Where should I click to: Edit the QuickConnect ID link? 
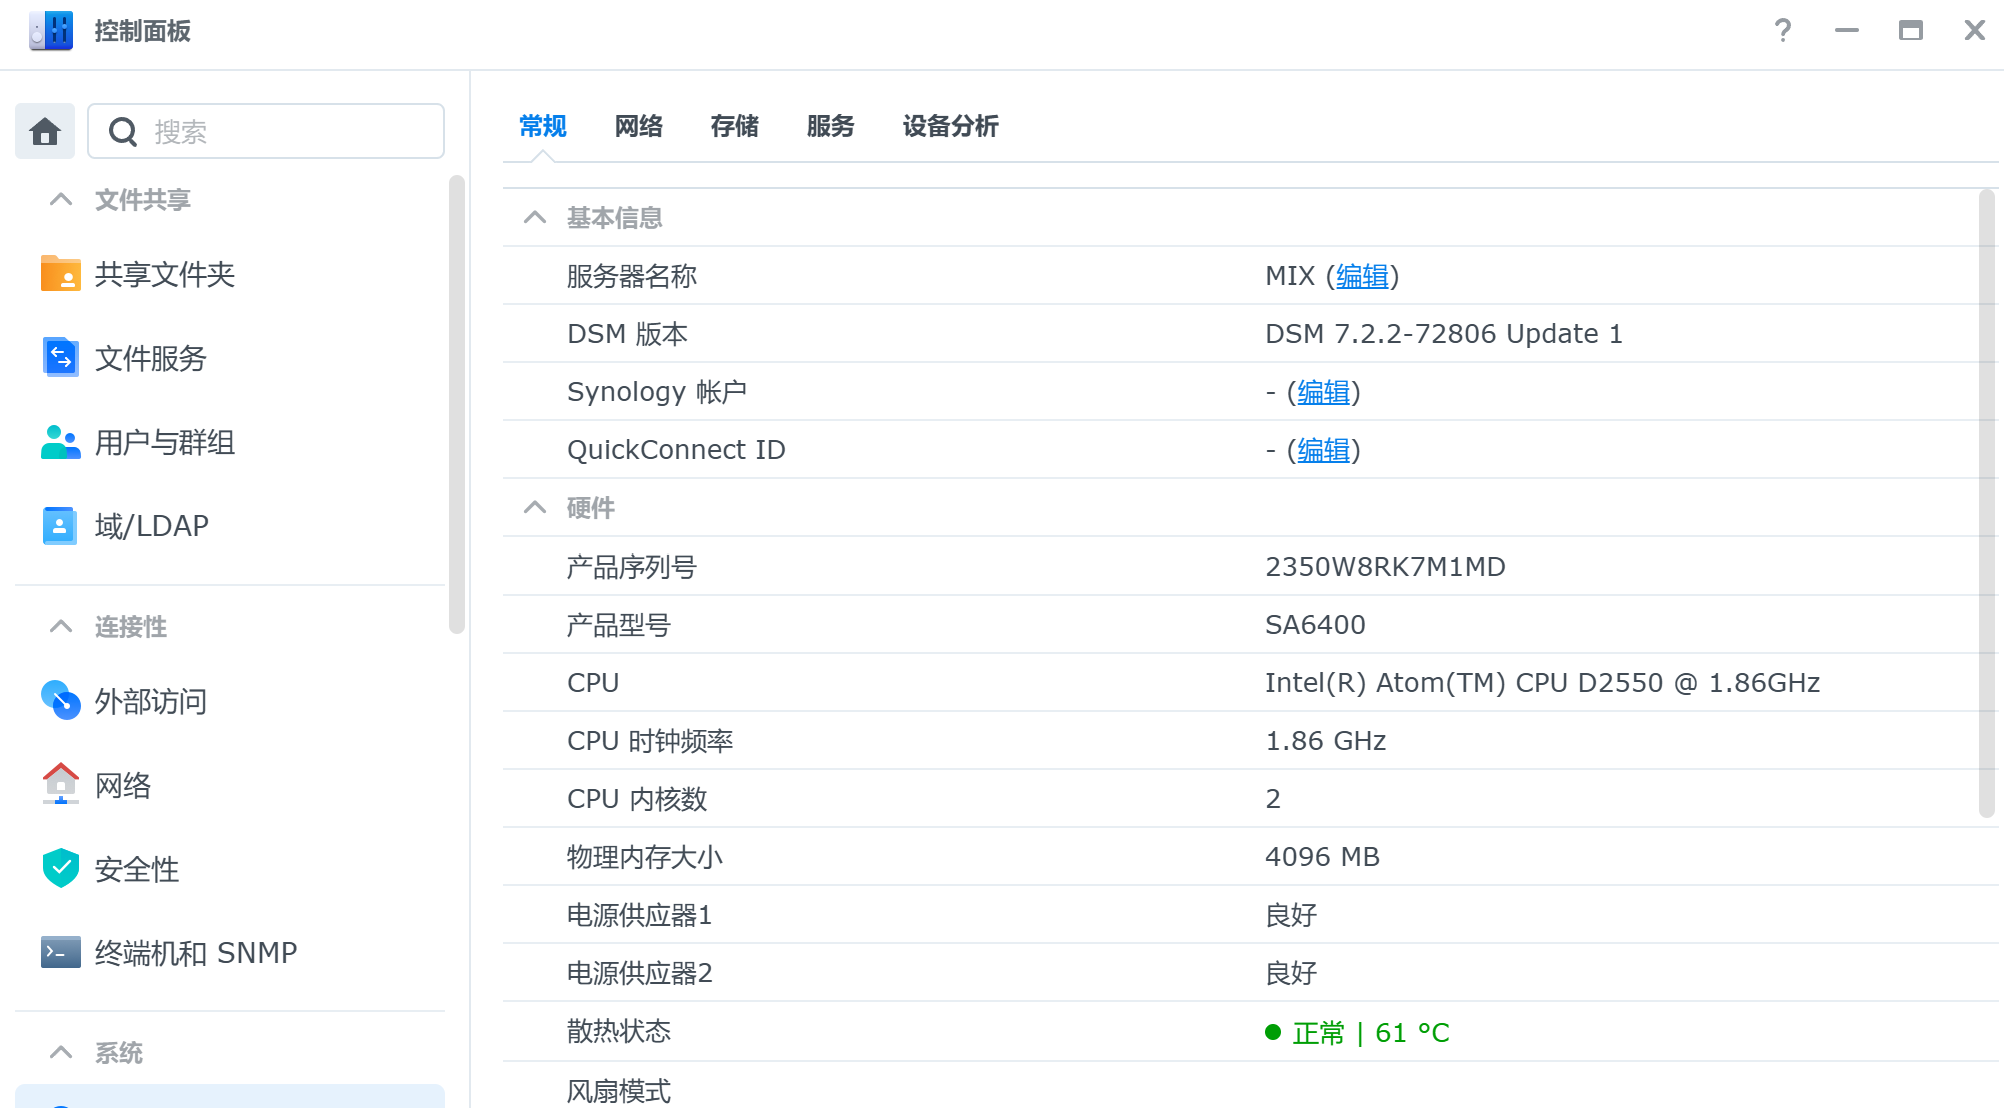1323,450
